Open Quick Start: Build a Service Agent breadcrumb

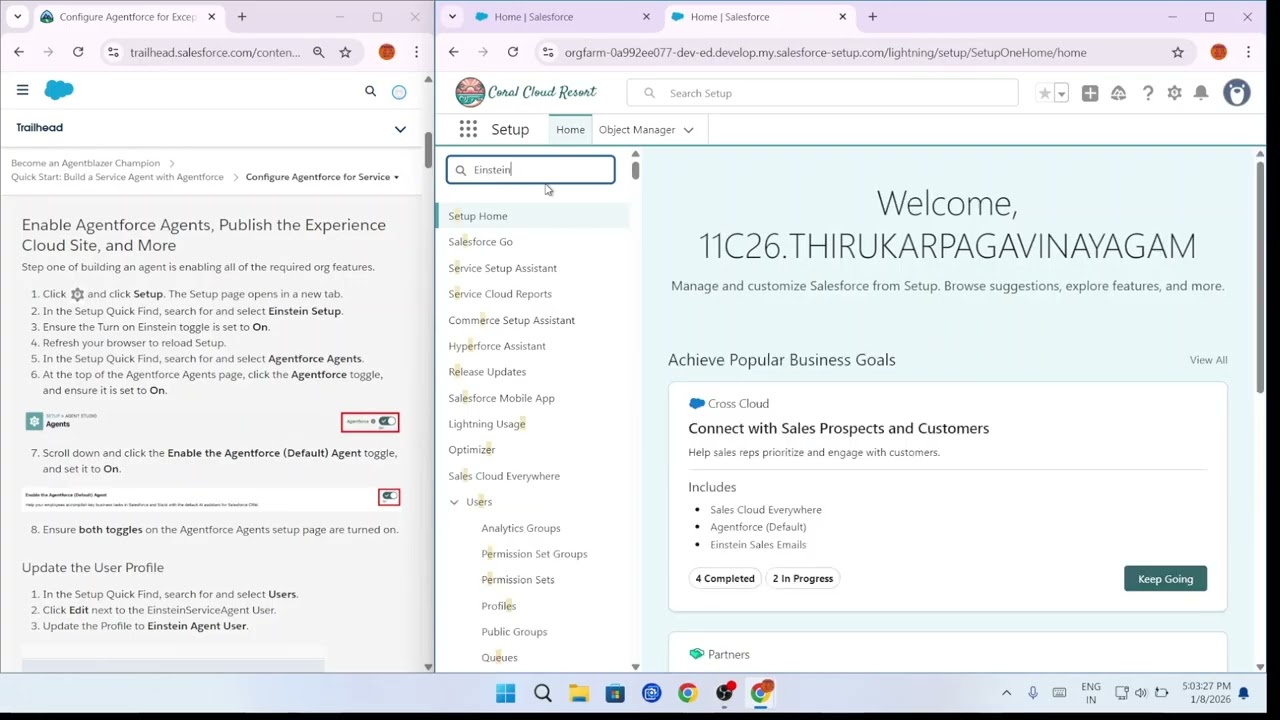[118, 177]
